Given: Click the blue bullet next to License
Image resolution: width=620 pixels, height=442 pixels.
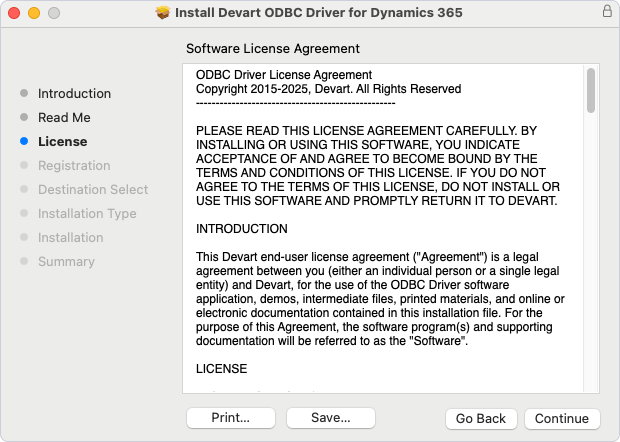Looking at the screenshot, I should 24,141.
